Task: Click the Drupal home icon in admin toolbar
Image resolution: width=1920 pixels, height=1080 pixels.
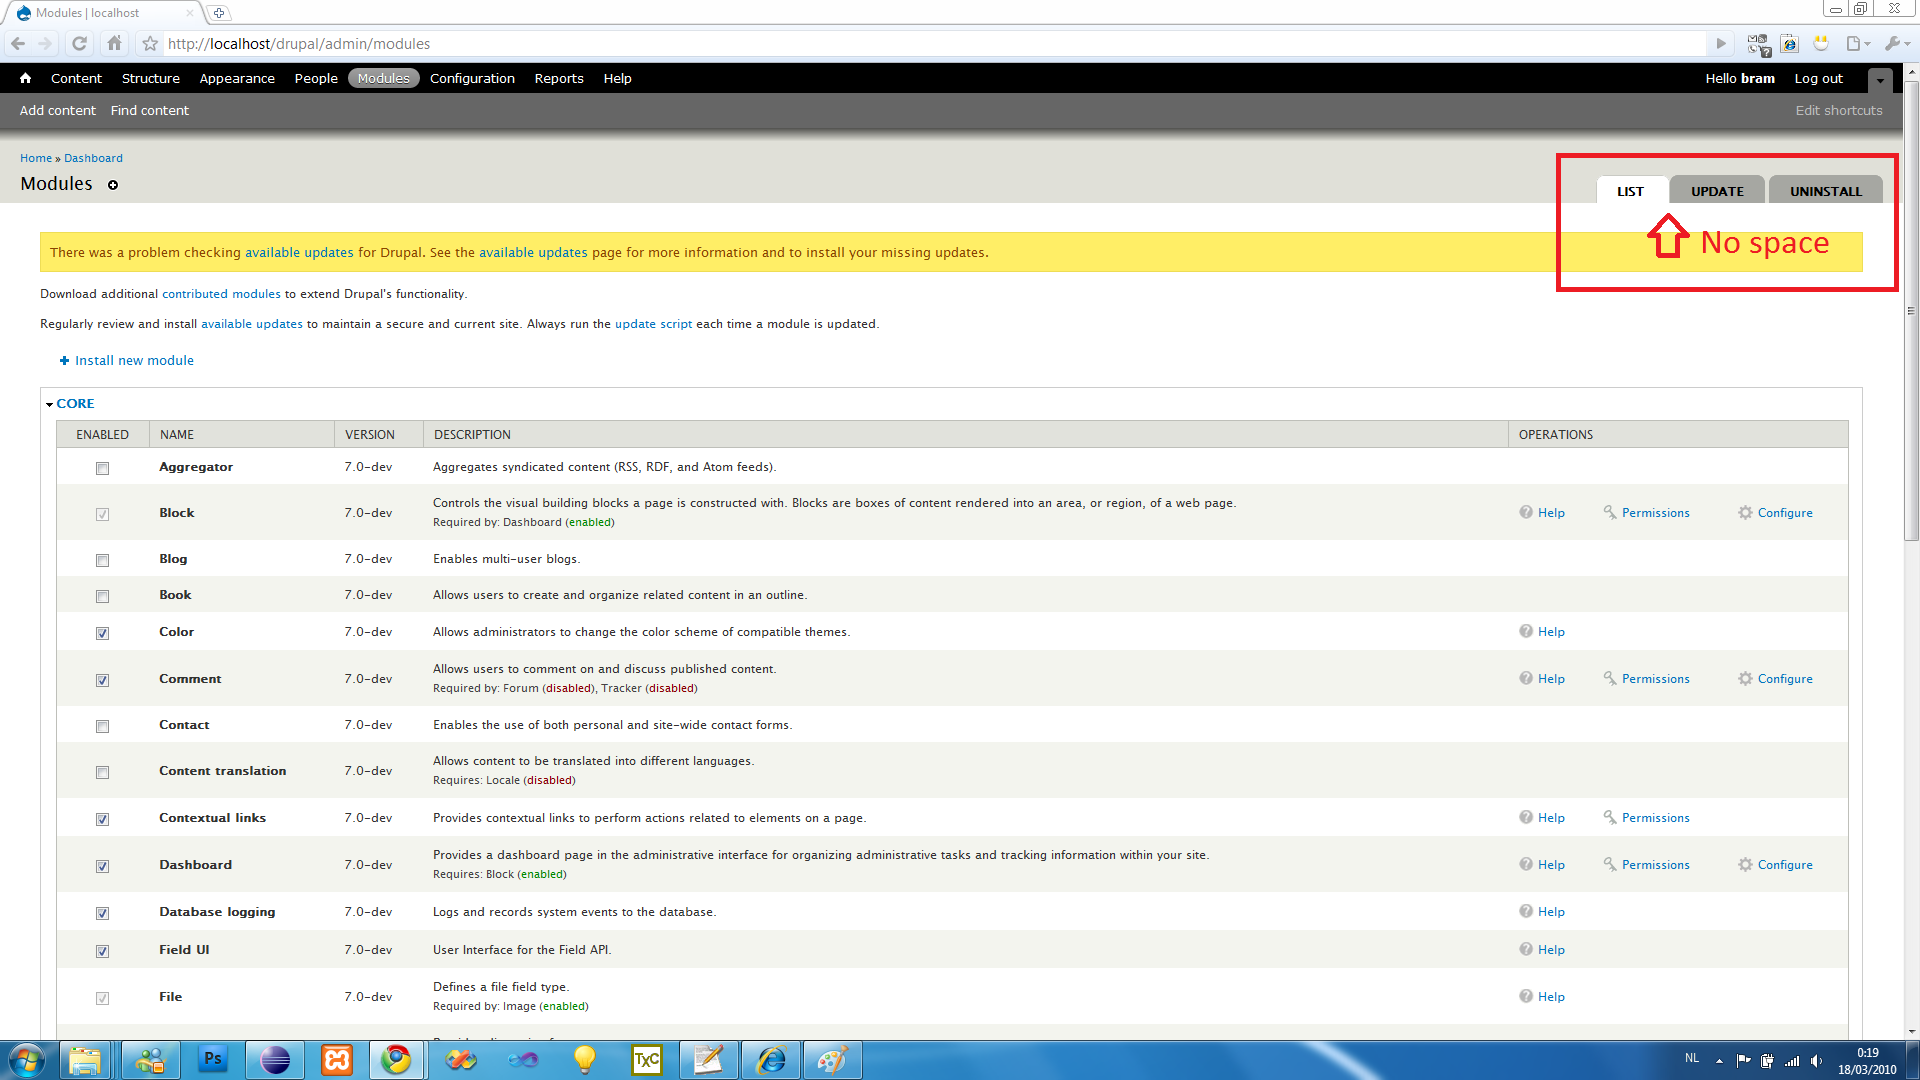Action: coord(25,78)
